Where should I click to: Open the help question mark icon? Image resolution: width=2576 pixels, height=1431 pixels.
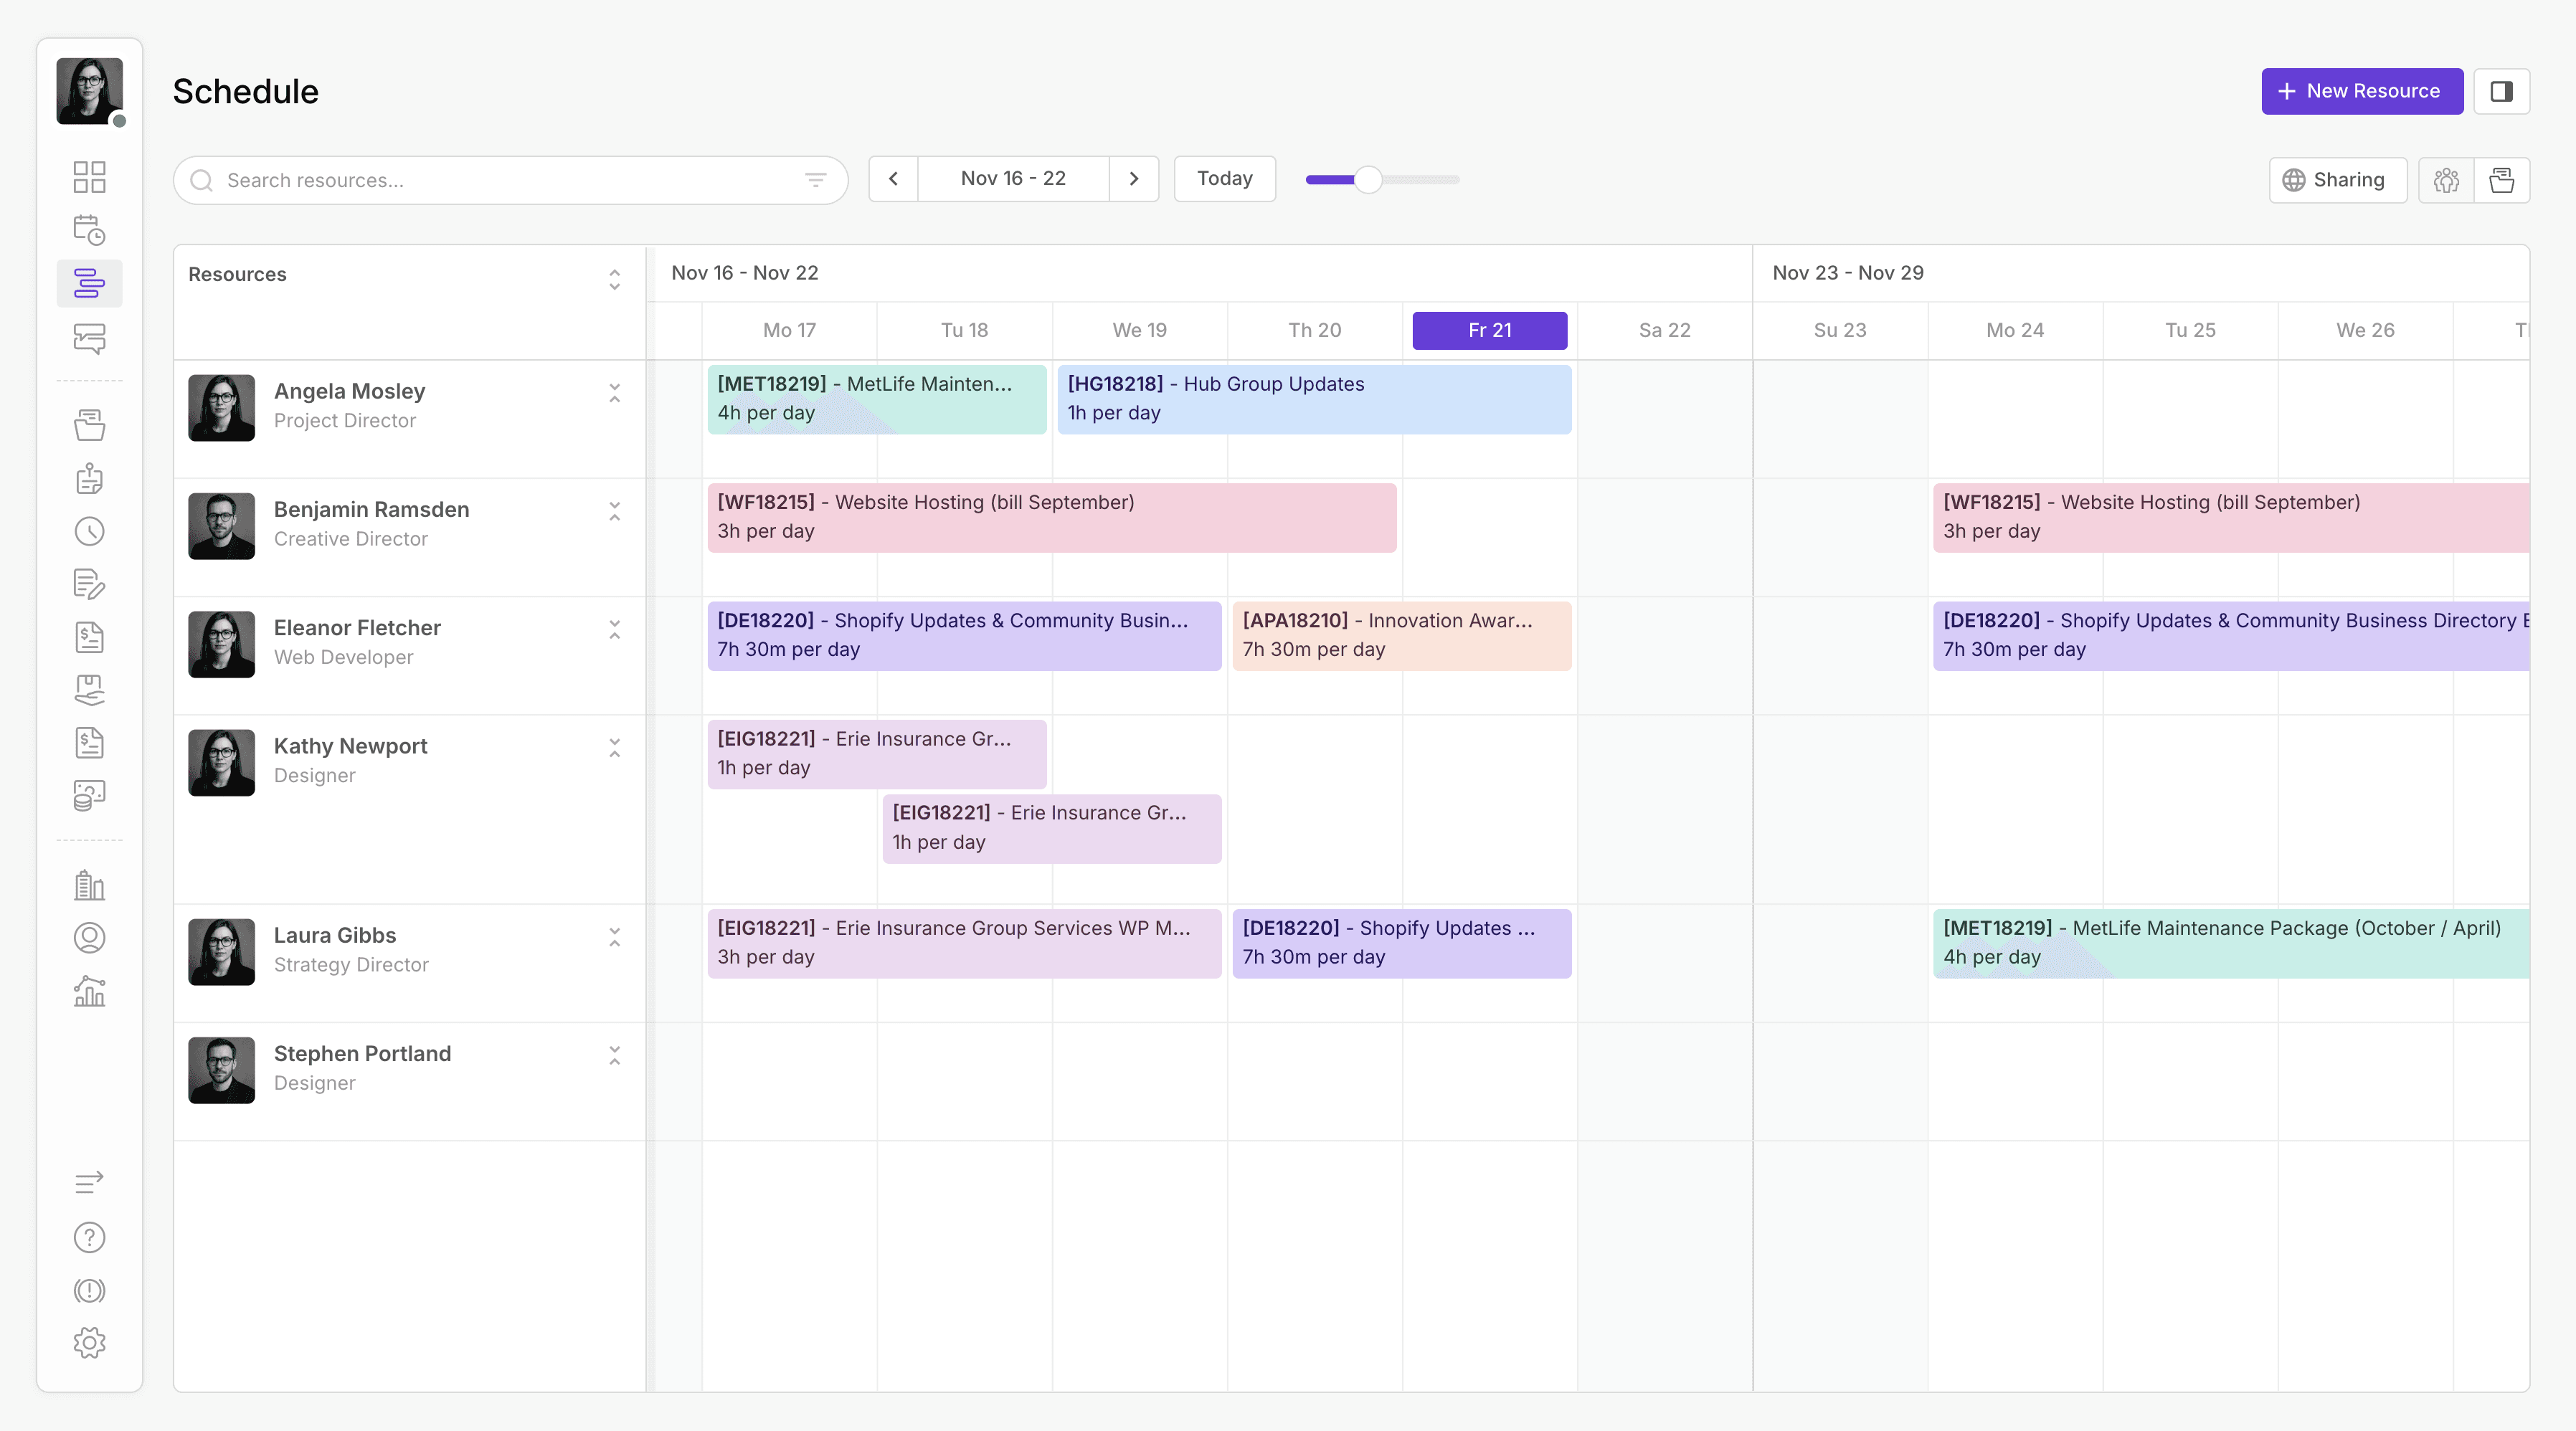point(89,1237)
